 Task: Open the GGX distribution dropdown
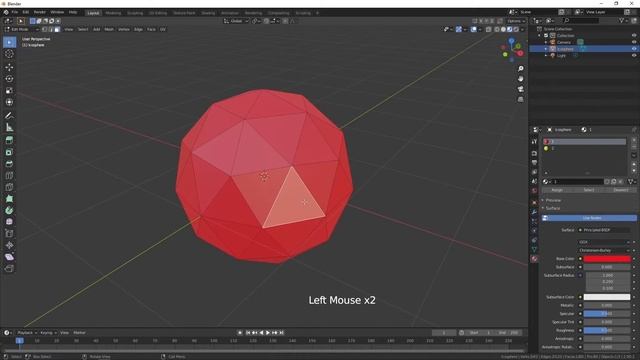point(604,242)
